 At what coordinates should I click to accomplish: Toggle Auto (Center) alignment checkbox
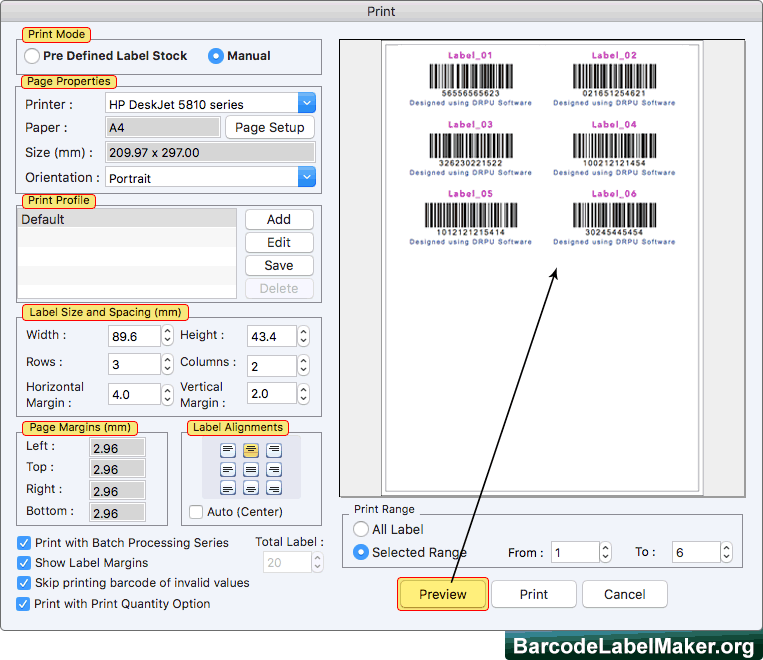pyautogui.click(x=196, y=512)
